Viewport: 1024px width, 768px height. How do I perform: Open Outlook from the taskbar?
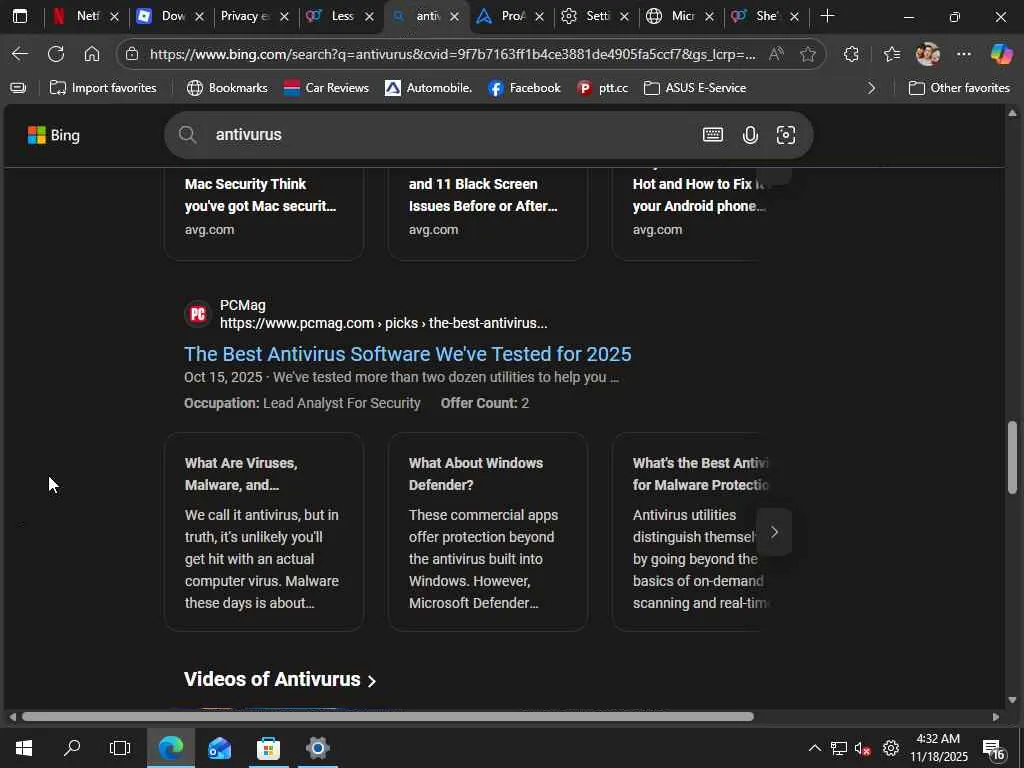pyautogui.click(x=219, y=748)
